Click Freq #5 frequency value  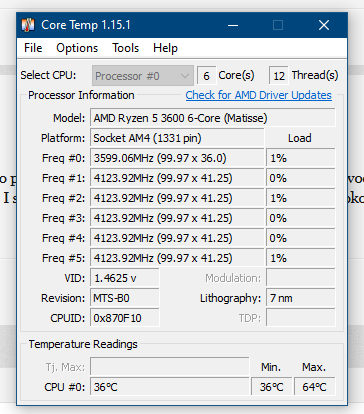[177, 258]
